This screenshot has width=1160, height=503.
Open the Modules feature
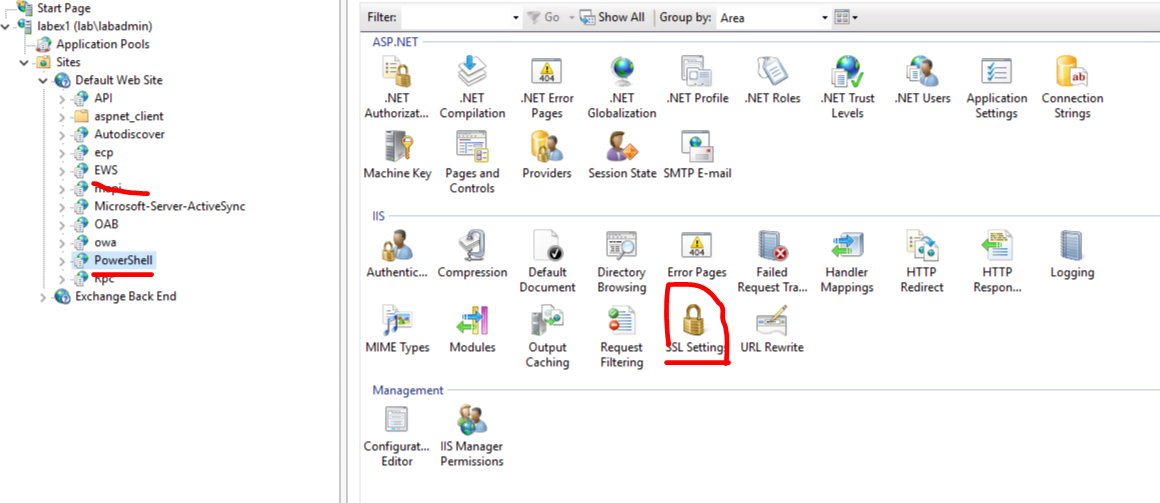point(472,330)
